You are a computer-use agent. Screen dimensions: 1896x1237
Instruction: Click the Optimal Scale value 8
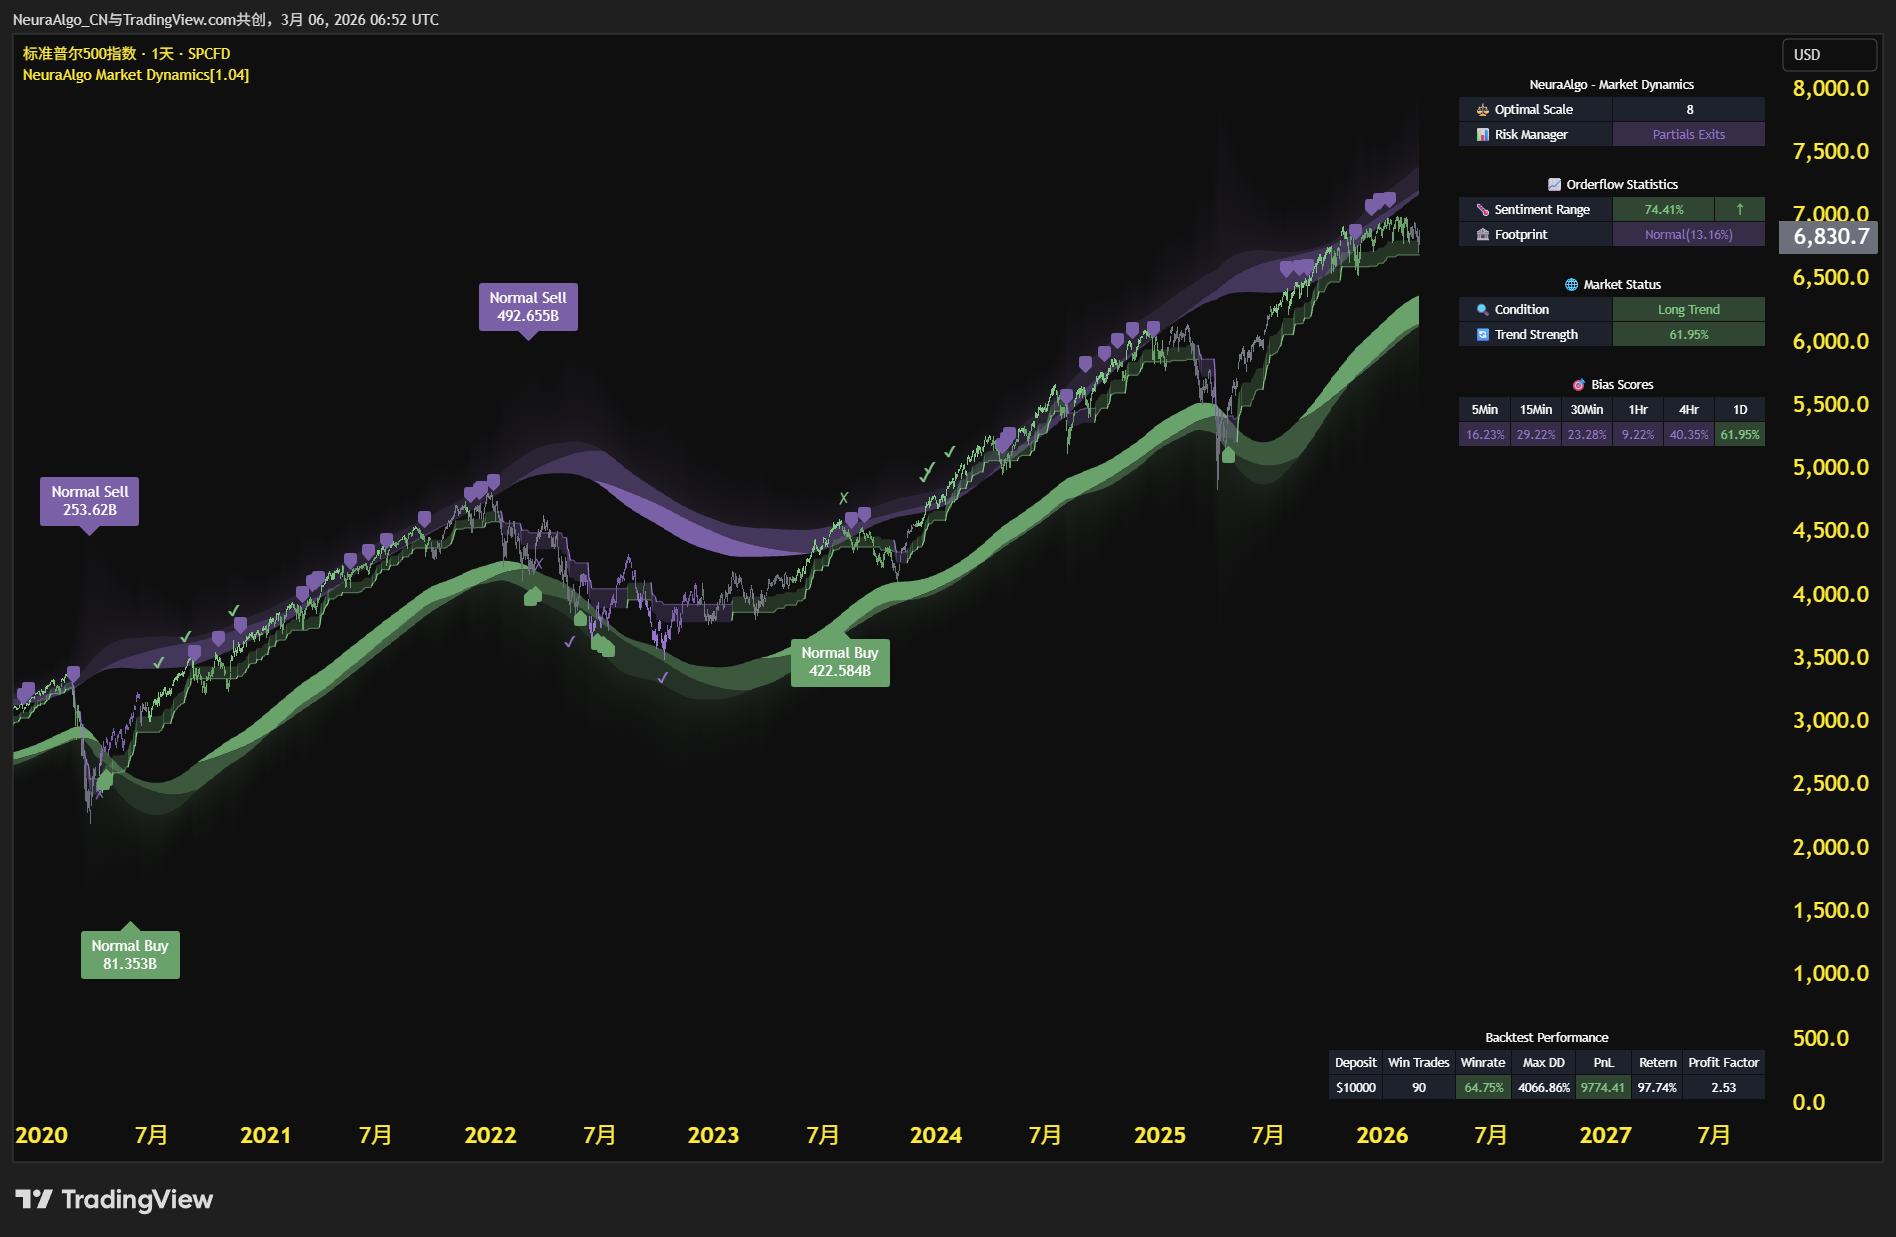[x=1689, y=110]
